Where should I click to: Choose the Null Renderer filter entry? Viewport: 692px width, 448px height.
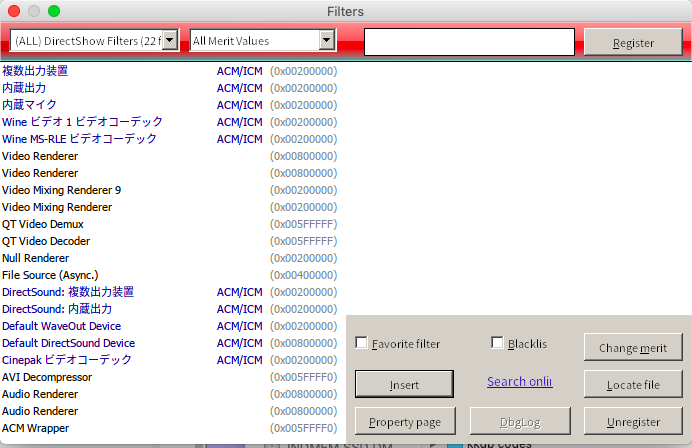click(x=35, y=258)
